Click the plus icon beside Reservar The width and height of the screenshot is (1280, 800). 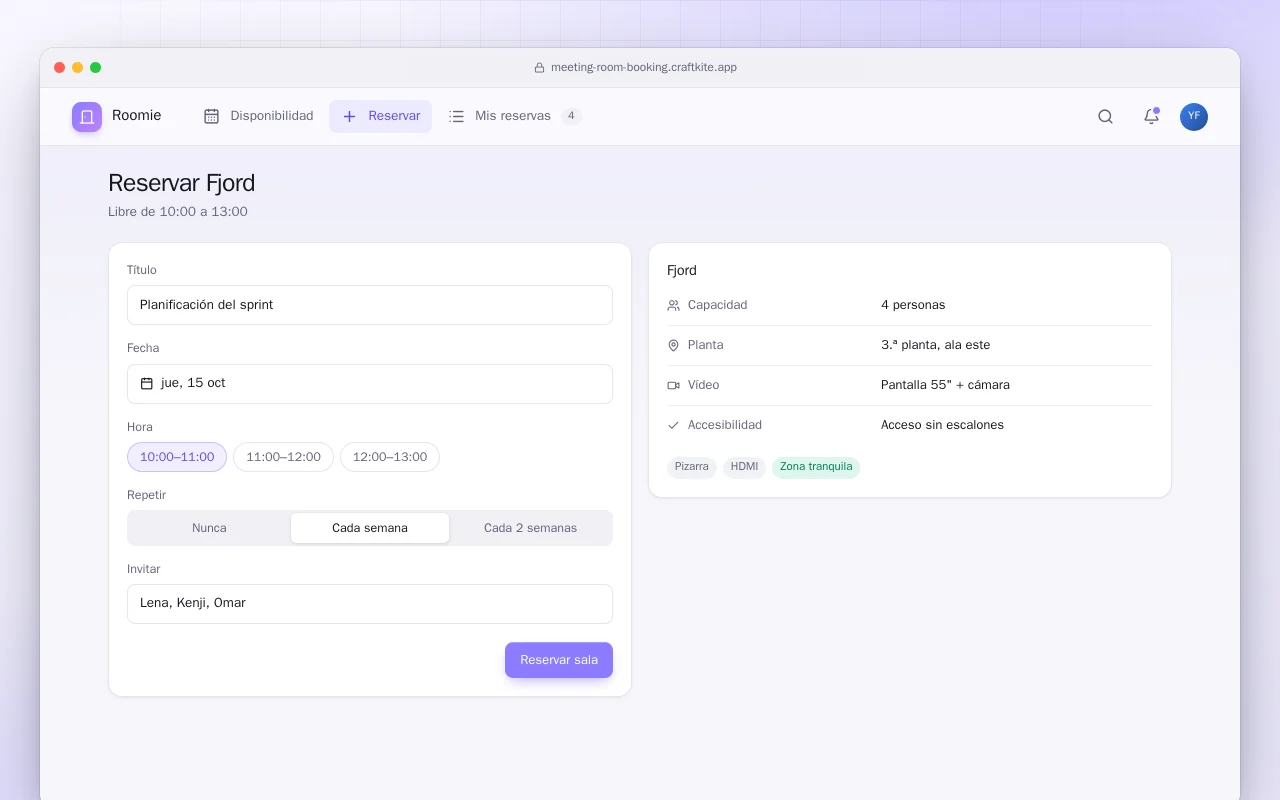pos(349,116)
